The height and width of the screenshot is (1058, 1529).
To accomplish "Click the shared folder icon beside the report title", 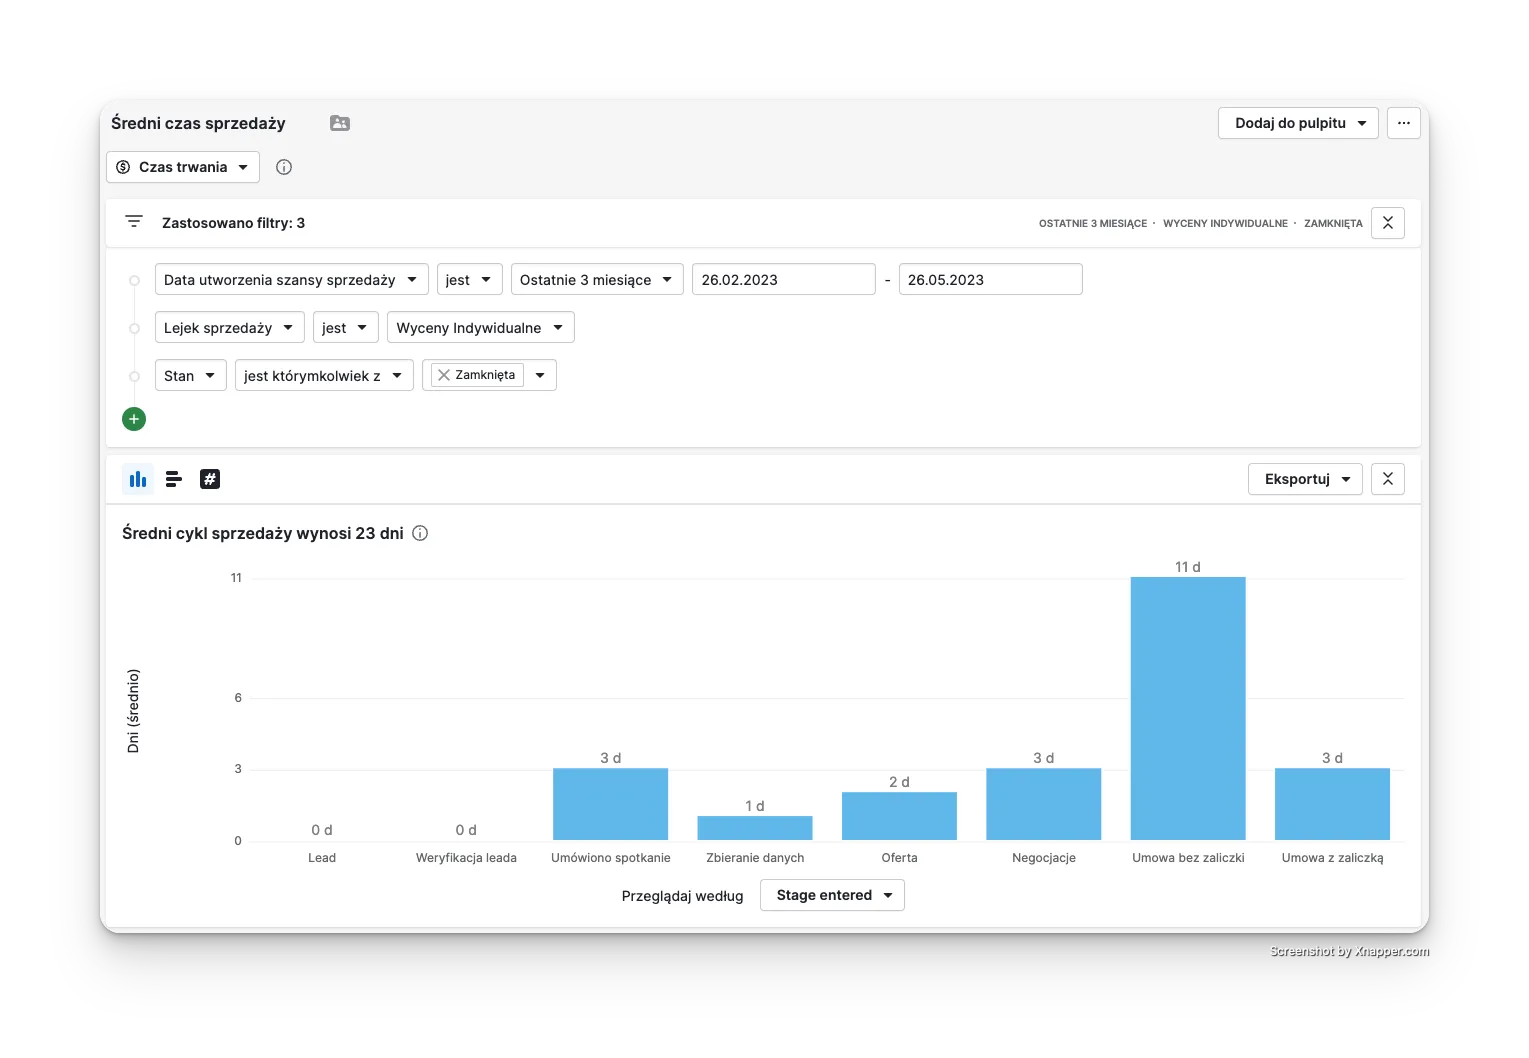I will tap(340, 123).
